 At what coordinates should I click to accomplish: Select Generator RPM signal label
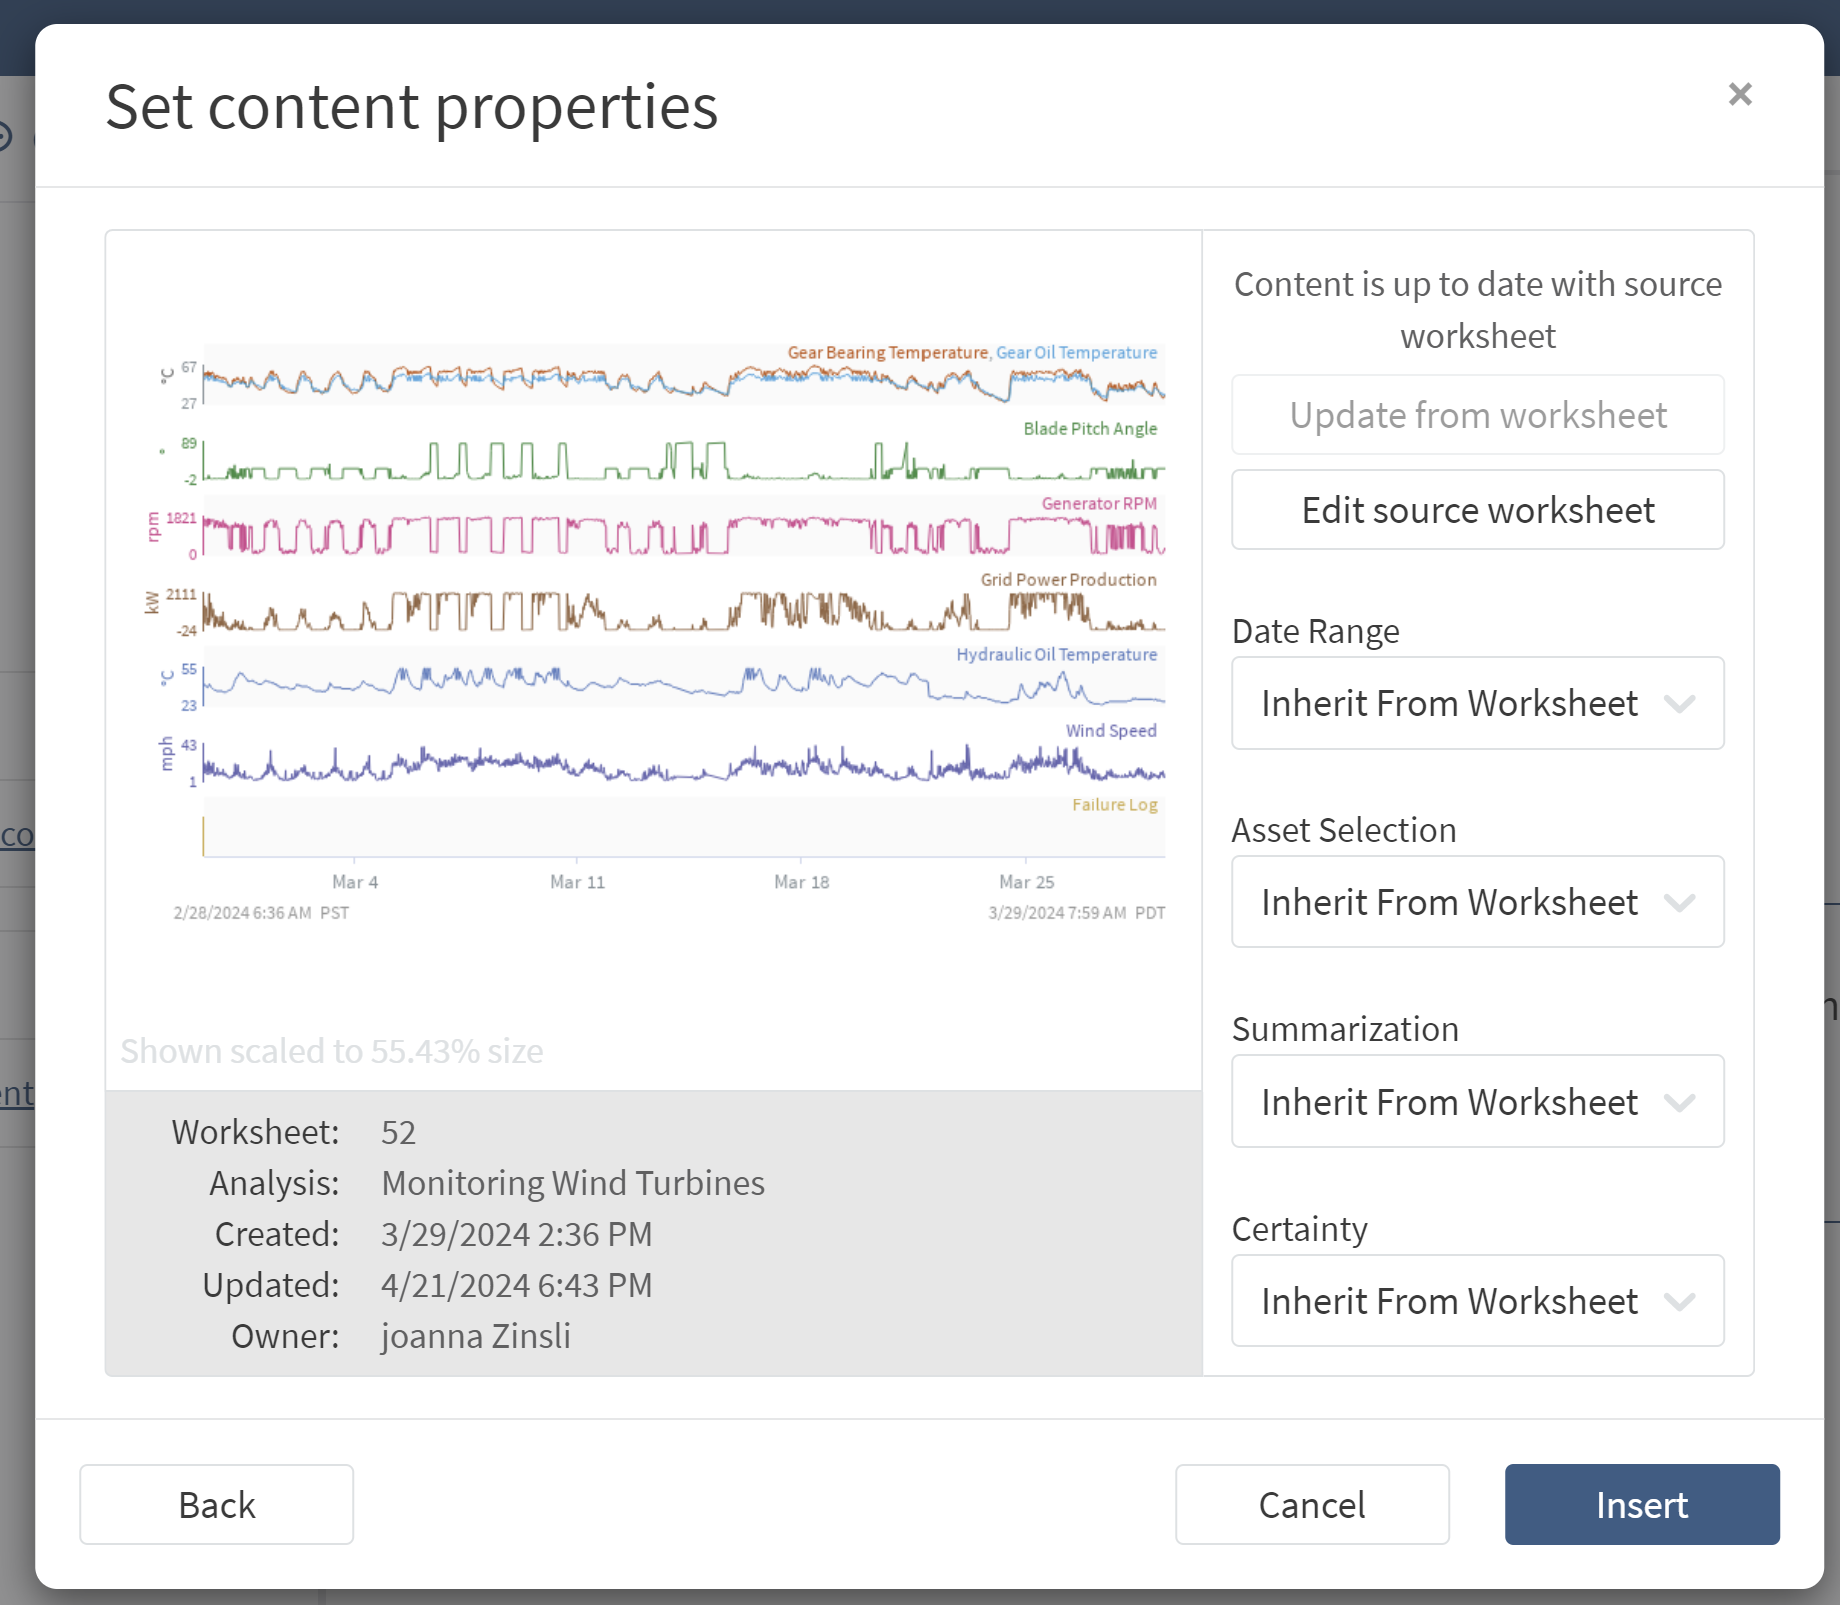[1098, 504]
